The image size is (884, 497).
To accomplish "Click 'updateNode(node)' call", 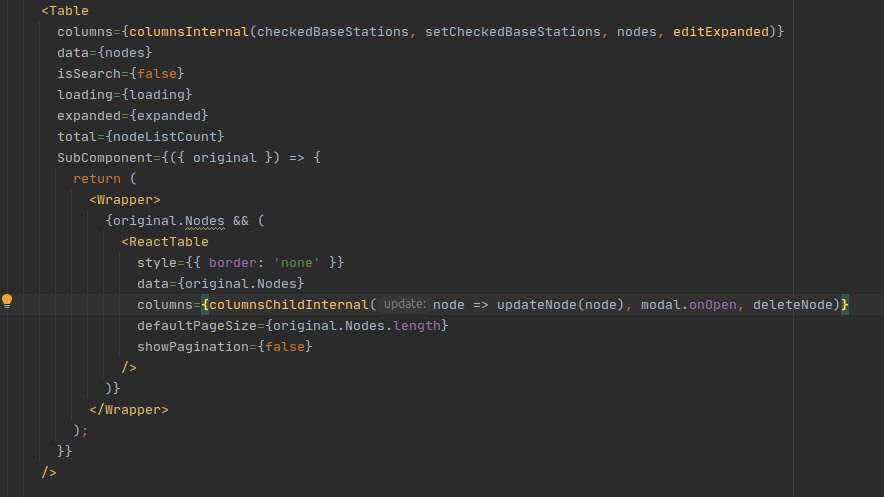I will point(560,305).
